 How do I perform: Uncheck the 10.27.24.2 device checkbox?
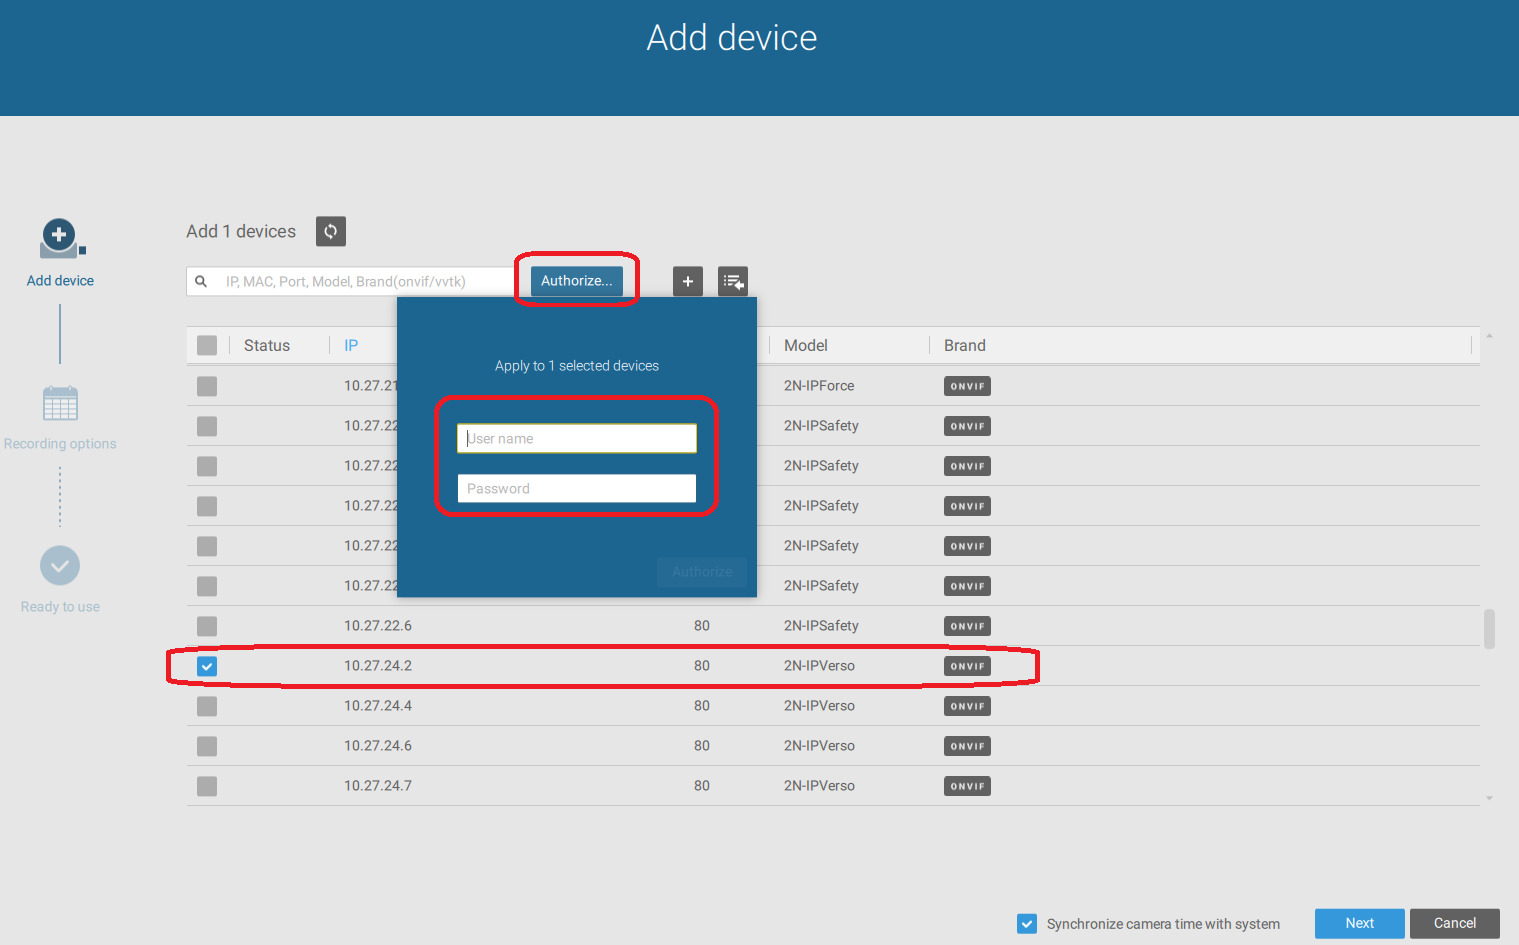[x=207, y=666]
